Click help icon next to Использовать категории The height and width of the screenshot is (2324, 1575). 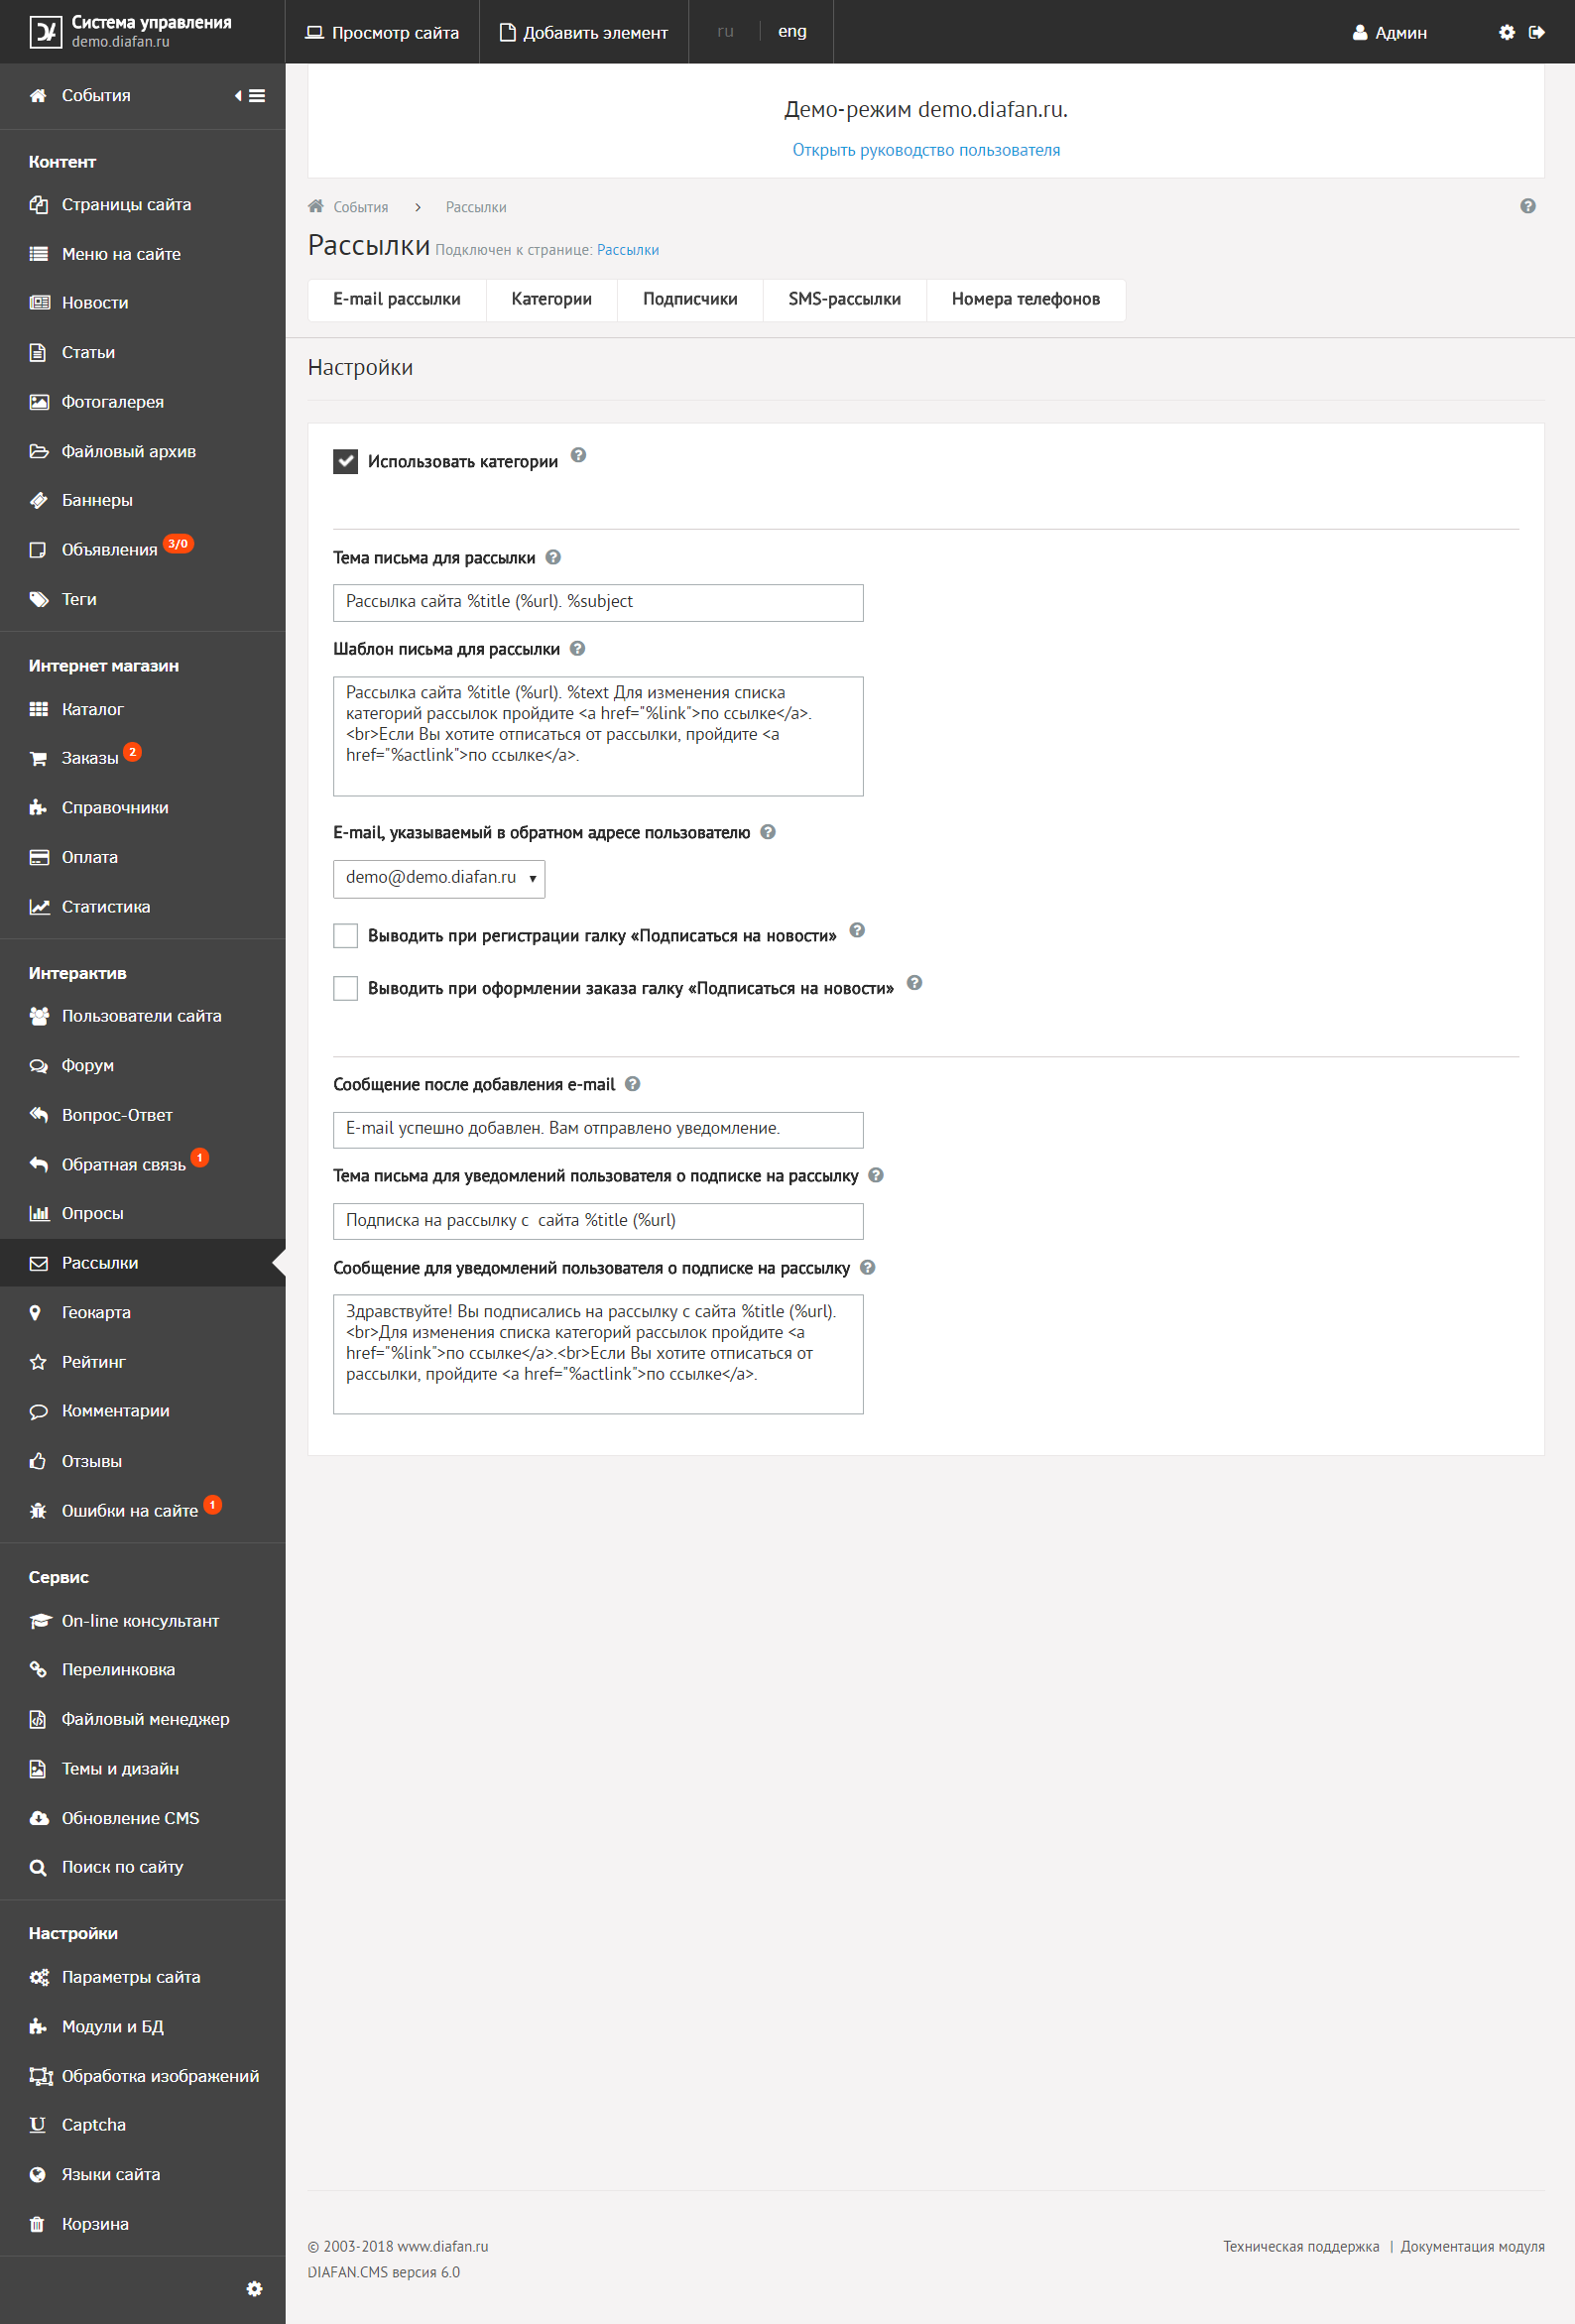pyautogui.click(x=578, y=455)
